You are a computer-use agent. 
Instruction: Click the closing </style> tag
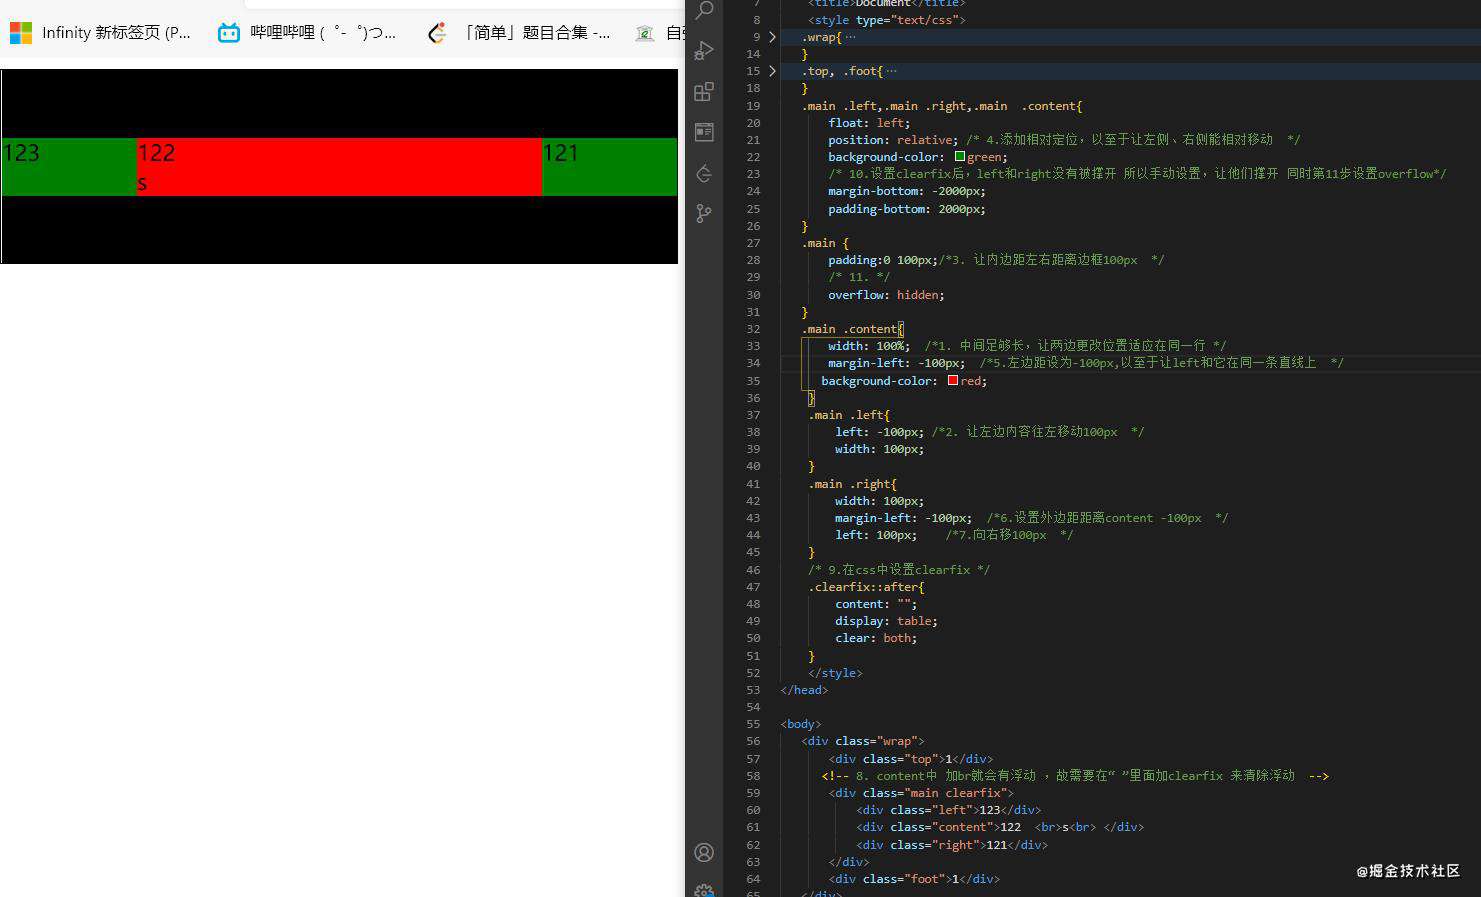point(835,673)
